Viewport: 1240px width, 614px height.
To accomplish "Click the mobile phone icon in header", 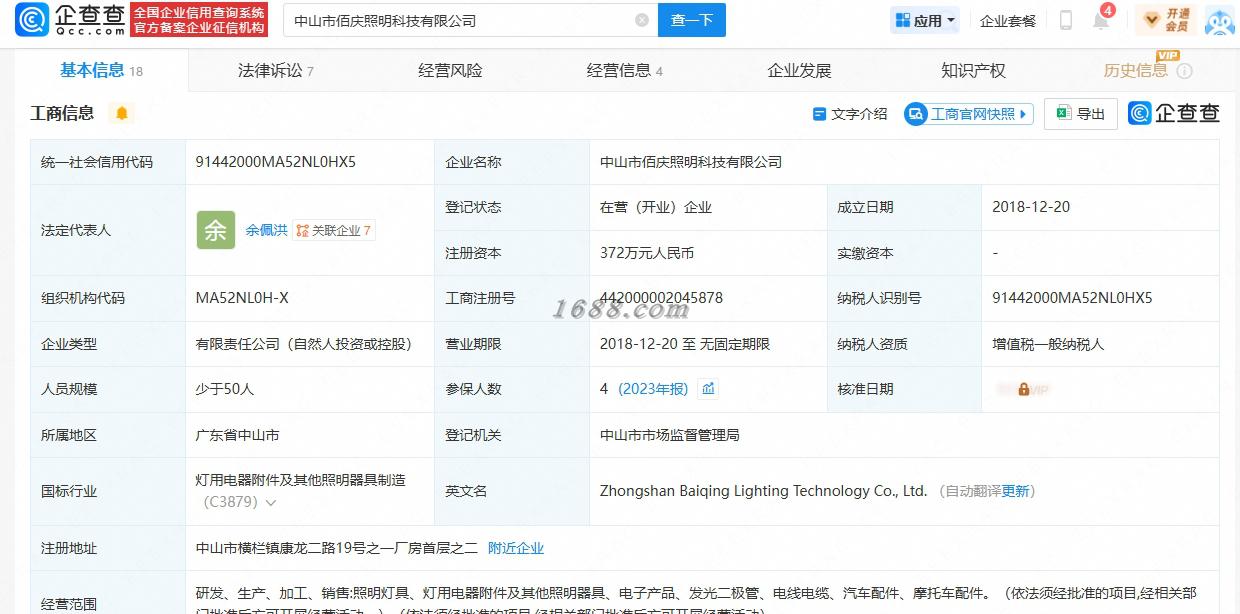I will click(x=1066, y=20).
